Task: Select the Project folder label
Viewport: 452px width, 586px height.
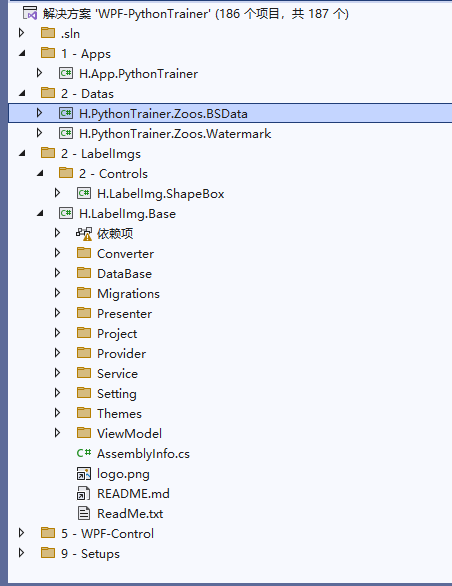Action: 117,334
